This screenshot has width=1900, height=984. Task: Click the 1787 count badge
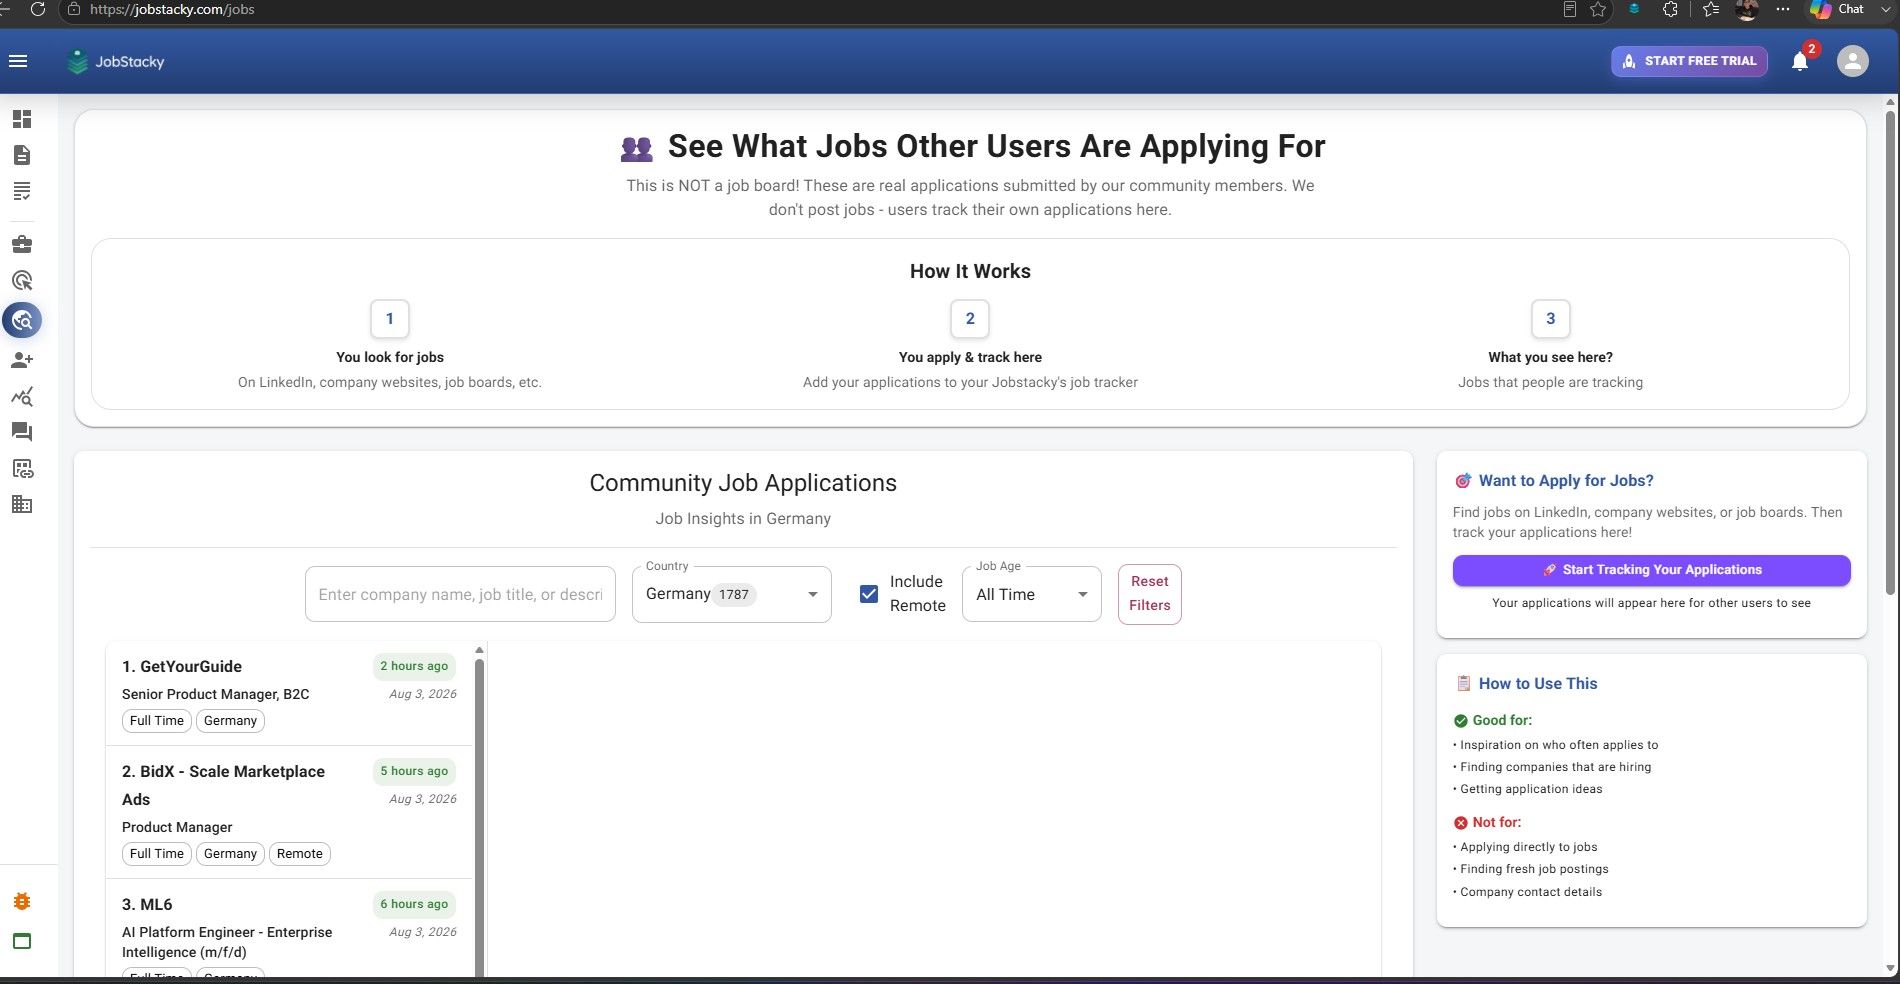click(734, 595)
